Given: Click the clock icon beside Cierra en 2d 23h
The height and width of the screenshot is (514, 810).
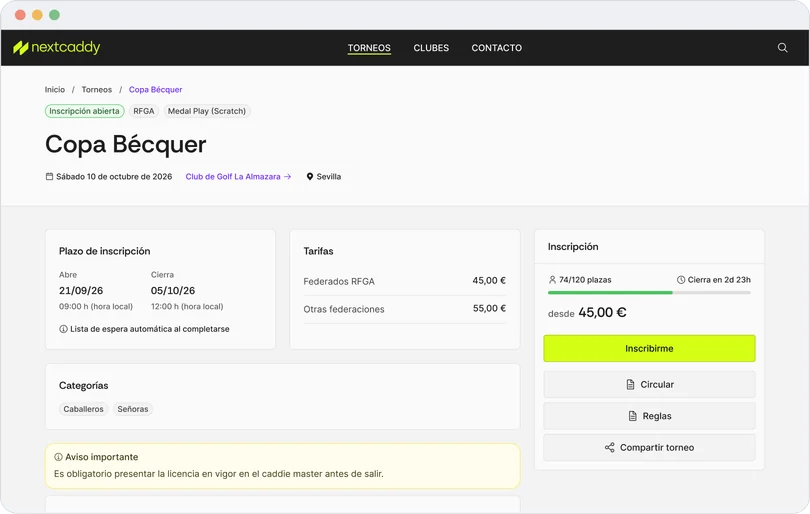Looking at the screenshot, I should click(x=681, y=280).
